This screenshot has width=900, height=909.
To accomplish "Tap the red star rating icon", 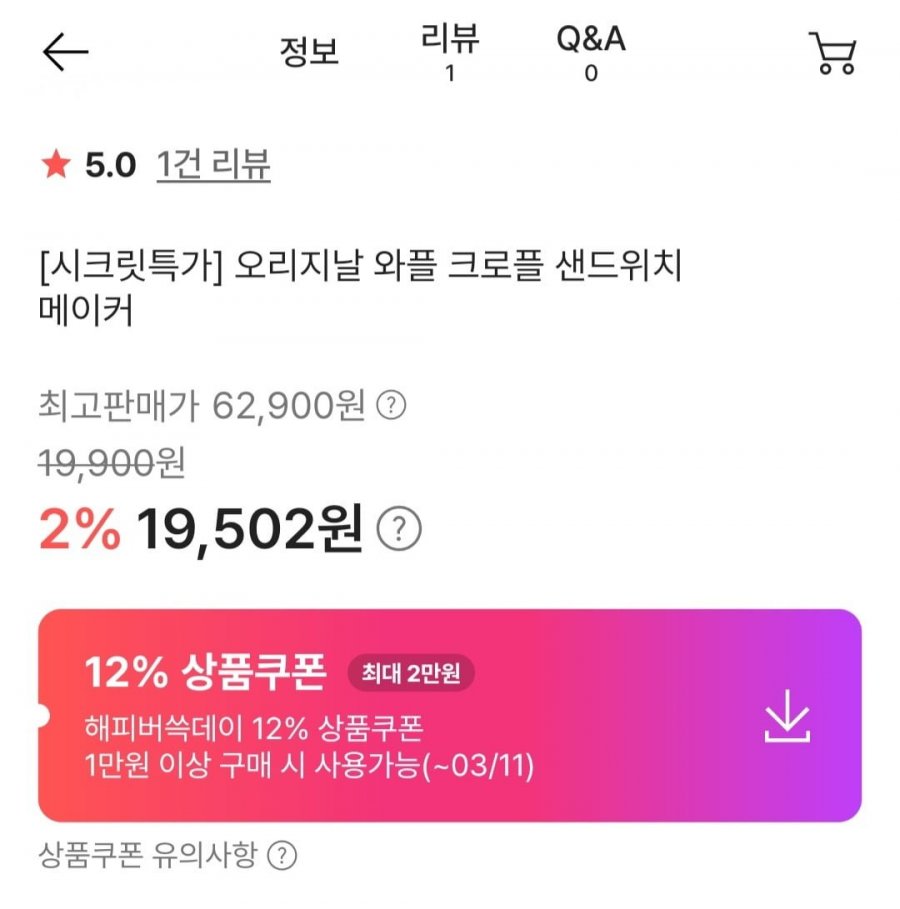I will click(56, 166).
